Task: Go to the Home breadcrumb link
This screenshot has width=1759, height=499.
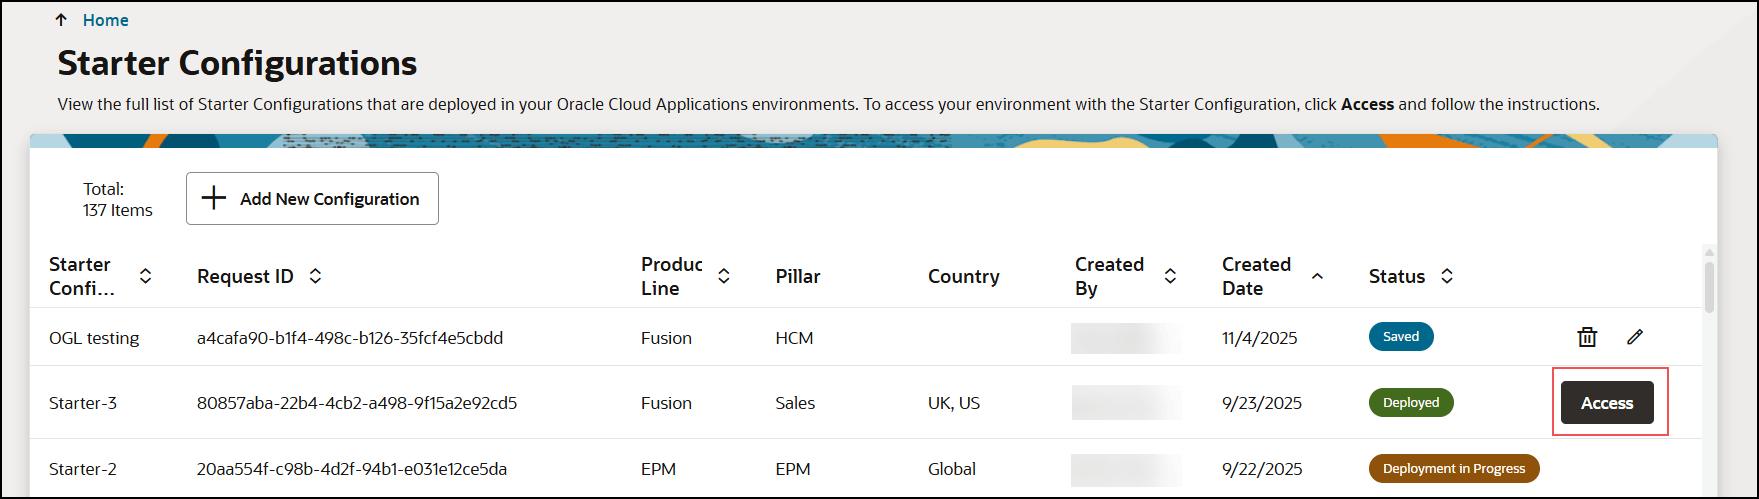Action: (x=105, y=20)
